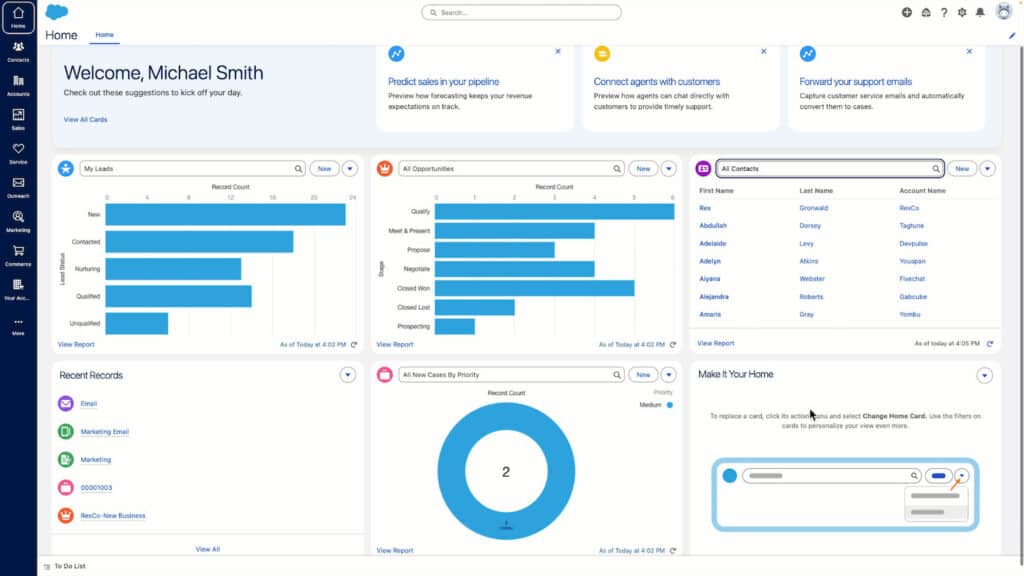Open Predict sales in your pipeline

[x=443, y=82]
